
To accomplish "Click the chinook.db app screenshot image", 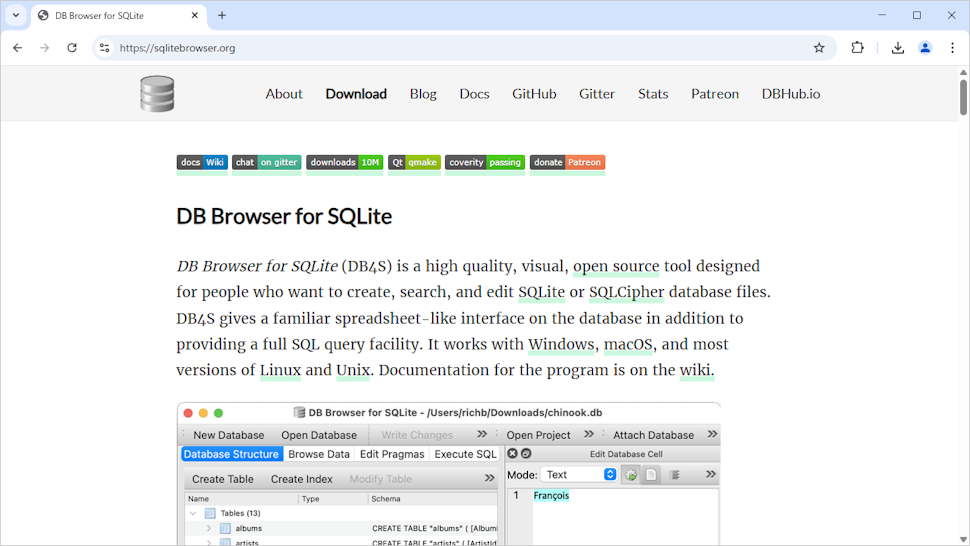I will pyautogui.click(x=449, y=474).
